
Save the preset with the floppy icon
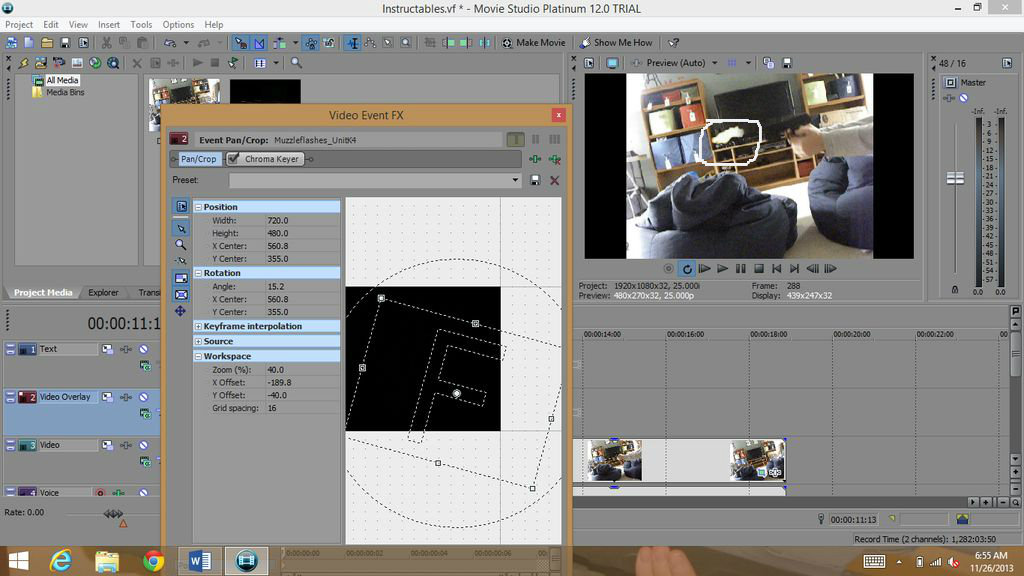click(535, 180)
